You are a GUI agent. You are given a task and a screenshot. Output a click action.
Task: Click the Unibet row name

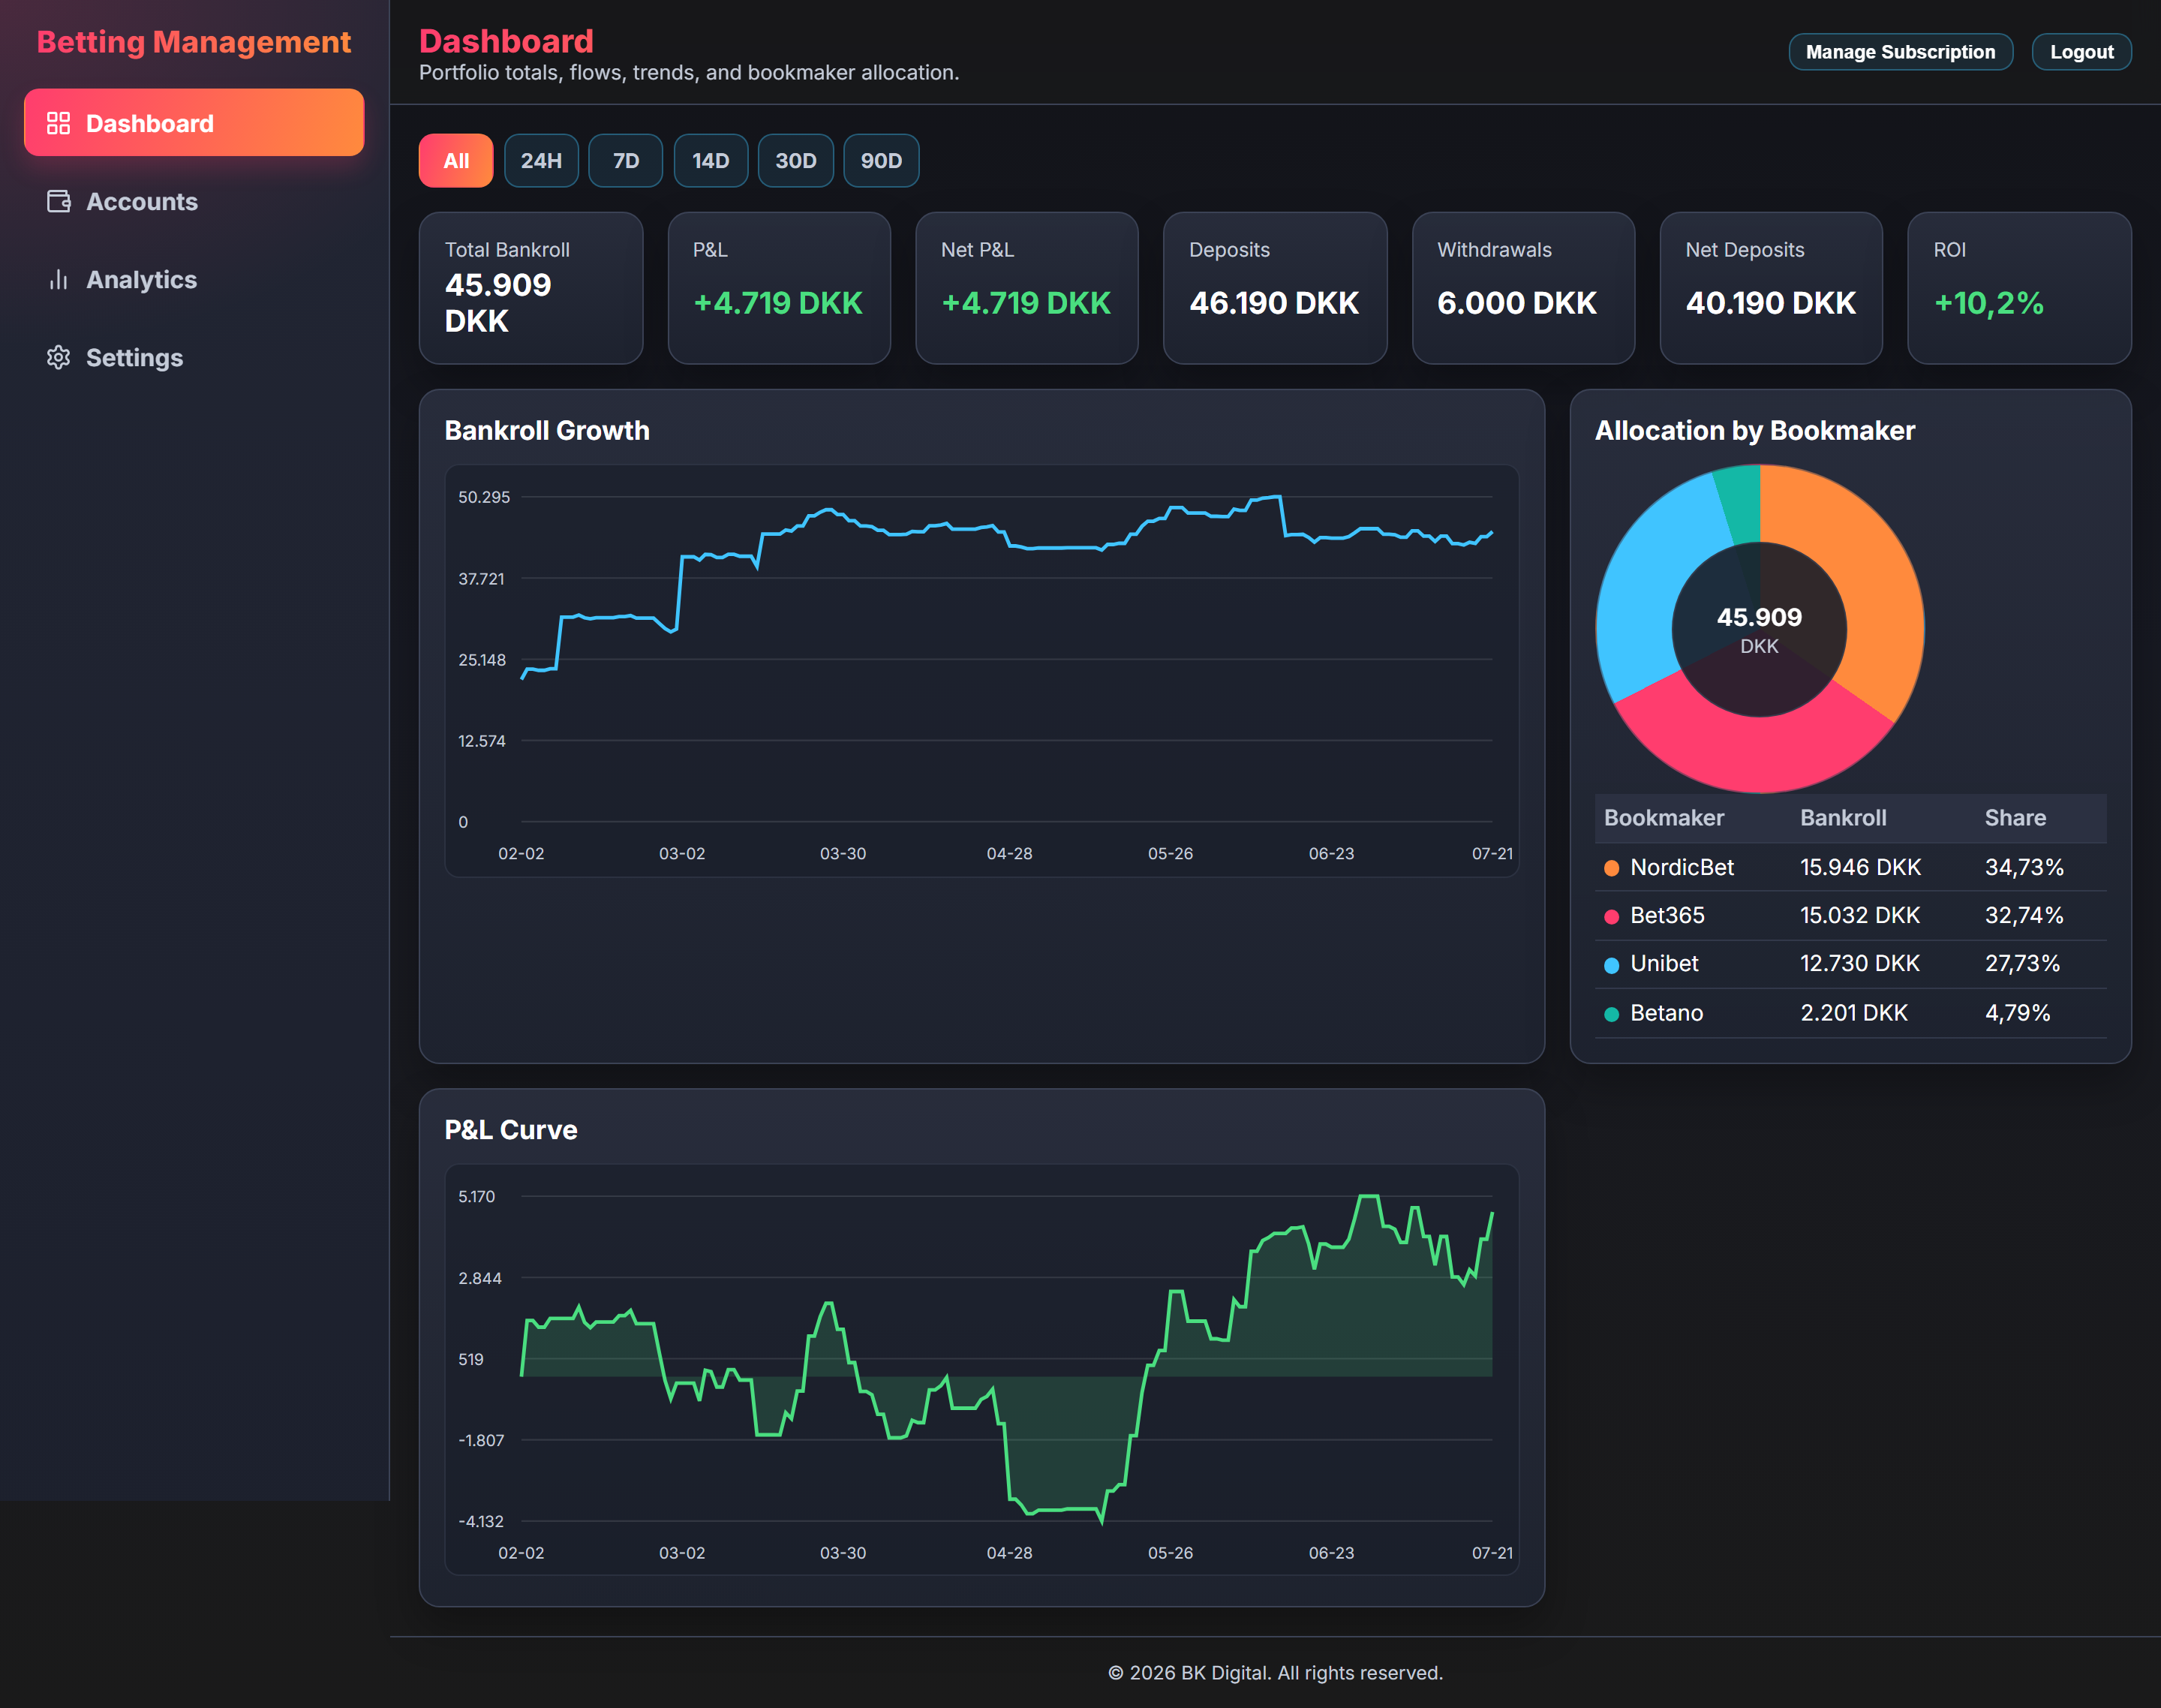coord(1664,963)
